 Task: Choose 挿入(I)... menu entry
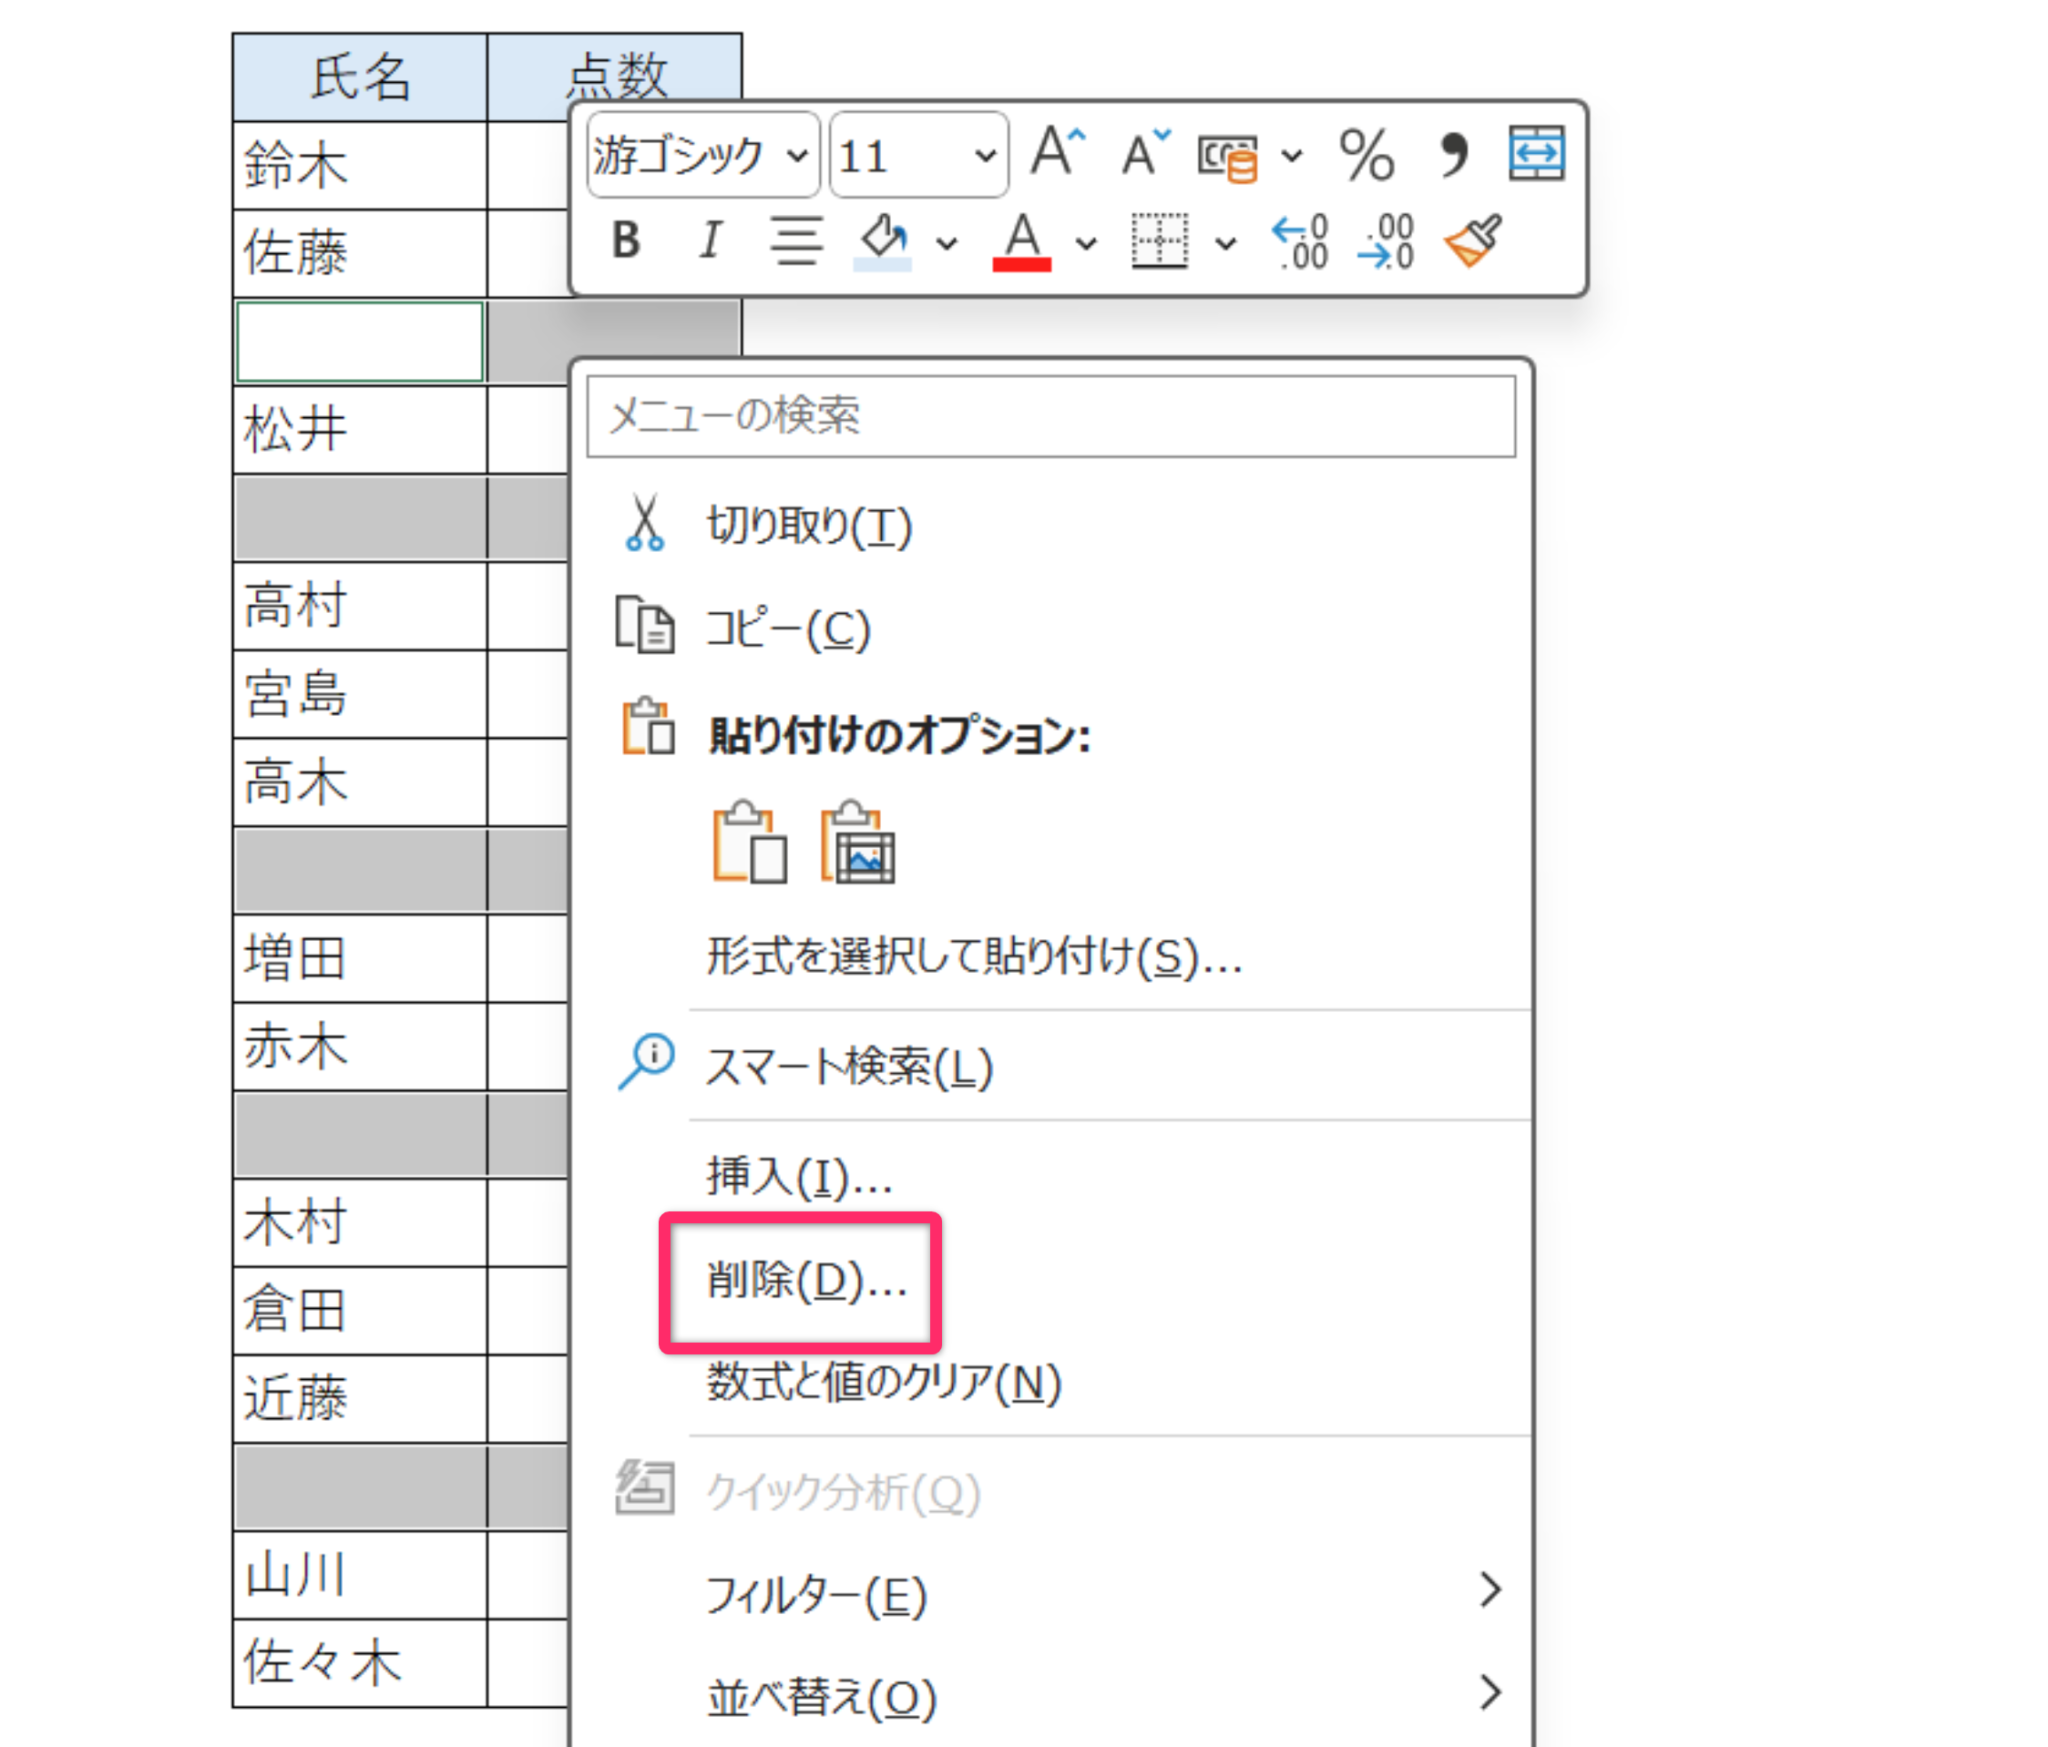(x=798, y=1176)
